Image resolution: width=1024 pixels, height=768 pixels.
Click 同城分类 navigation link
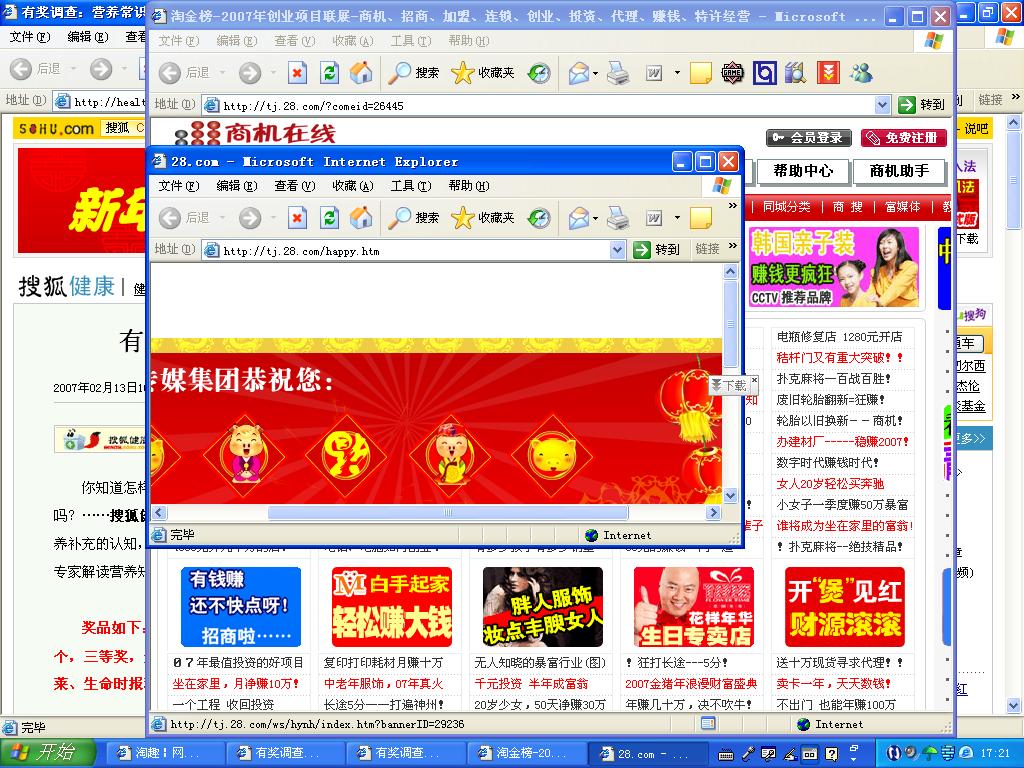(x=786, y=207)
